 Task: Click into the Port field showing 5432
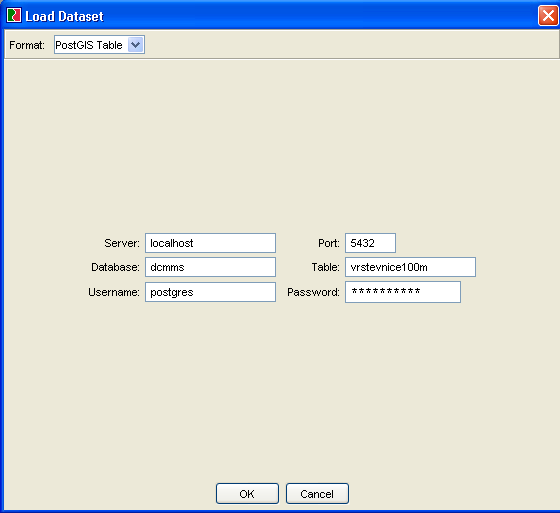pyautogui.click(x=370, y=243)
